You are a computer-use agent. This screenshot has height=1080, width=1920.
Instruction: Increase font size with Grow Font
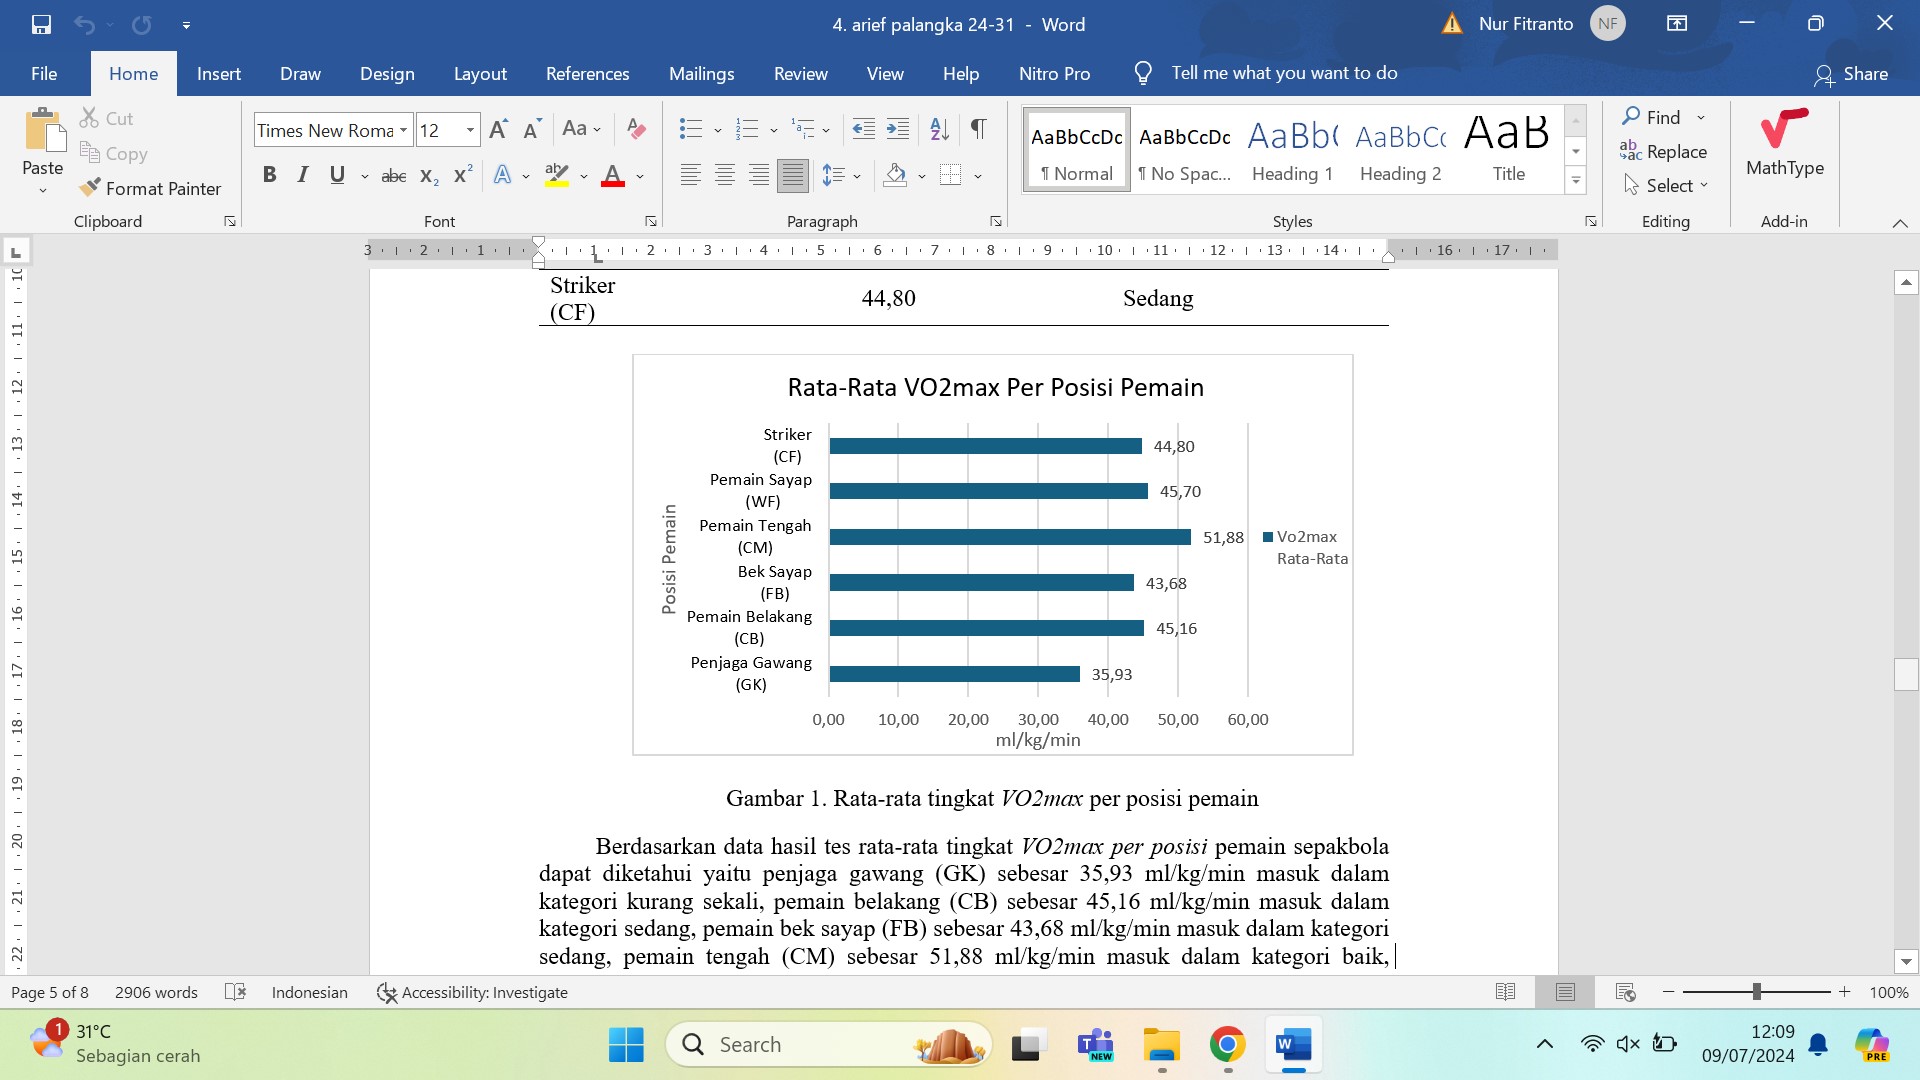tap(498, 129)
